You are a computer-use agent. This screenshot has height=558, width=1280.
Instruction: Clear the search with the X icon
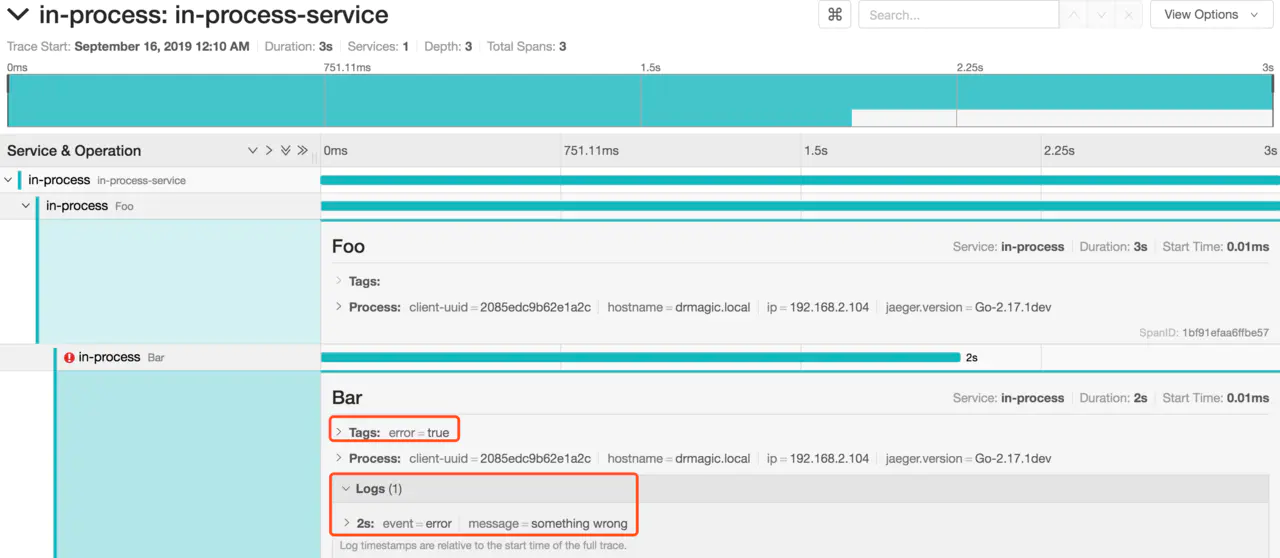[x=1129, y=15]
